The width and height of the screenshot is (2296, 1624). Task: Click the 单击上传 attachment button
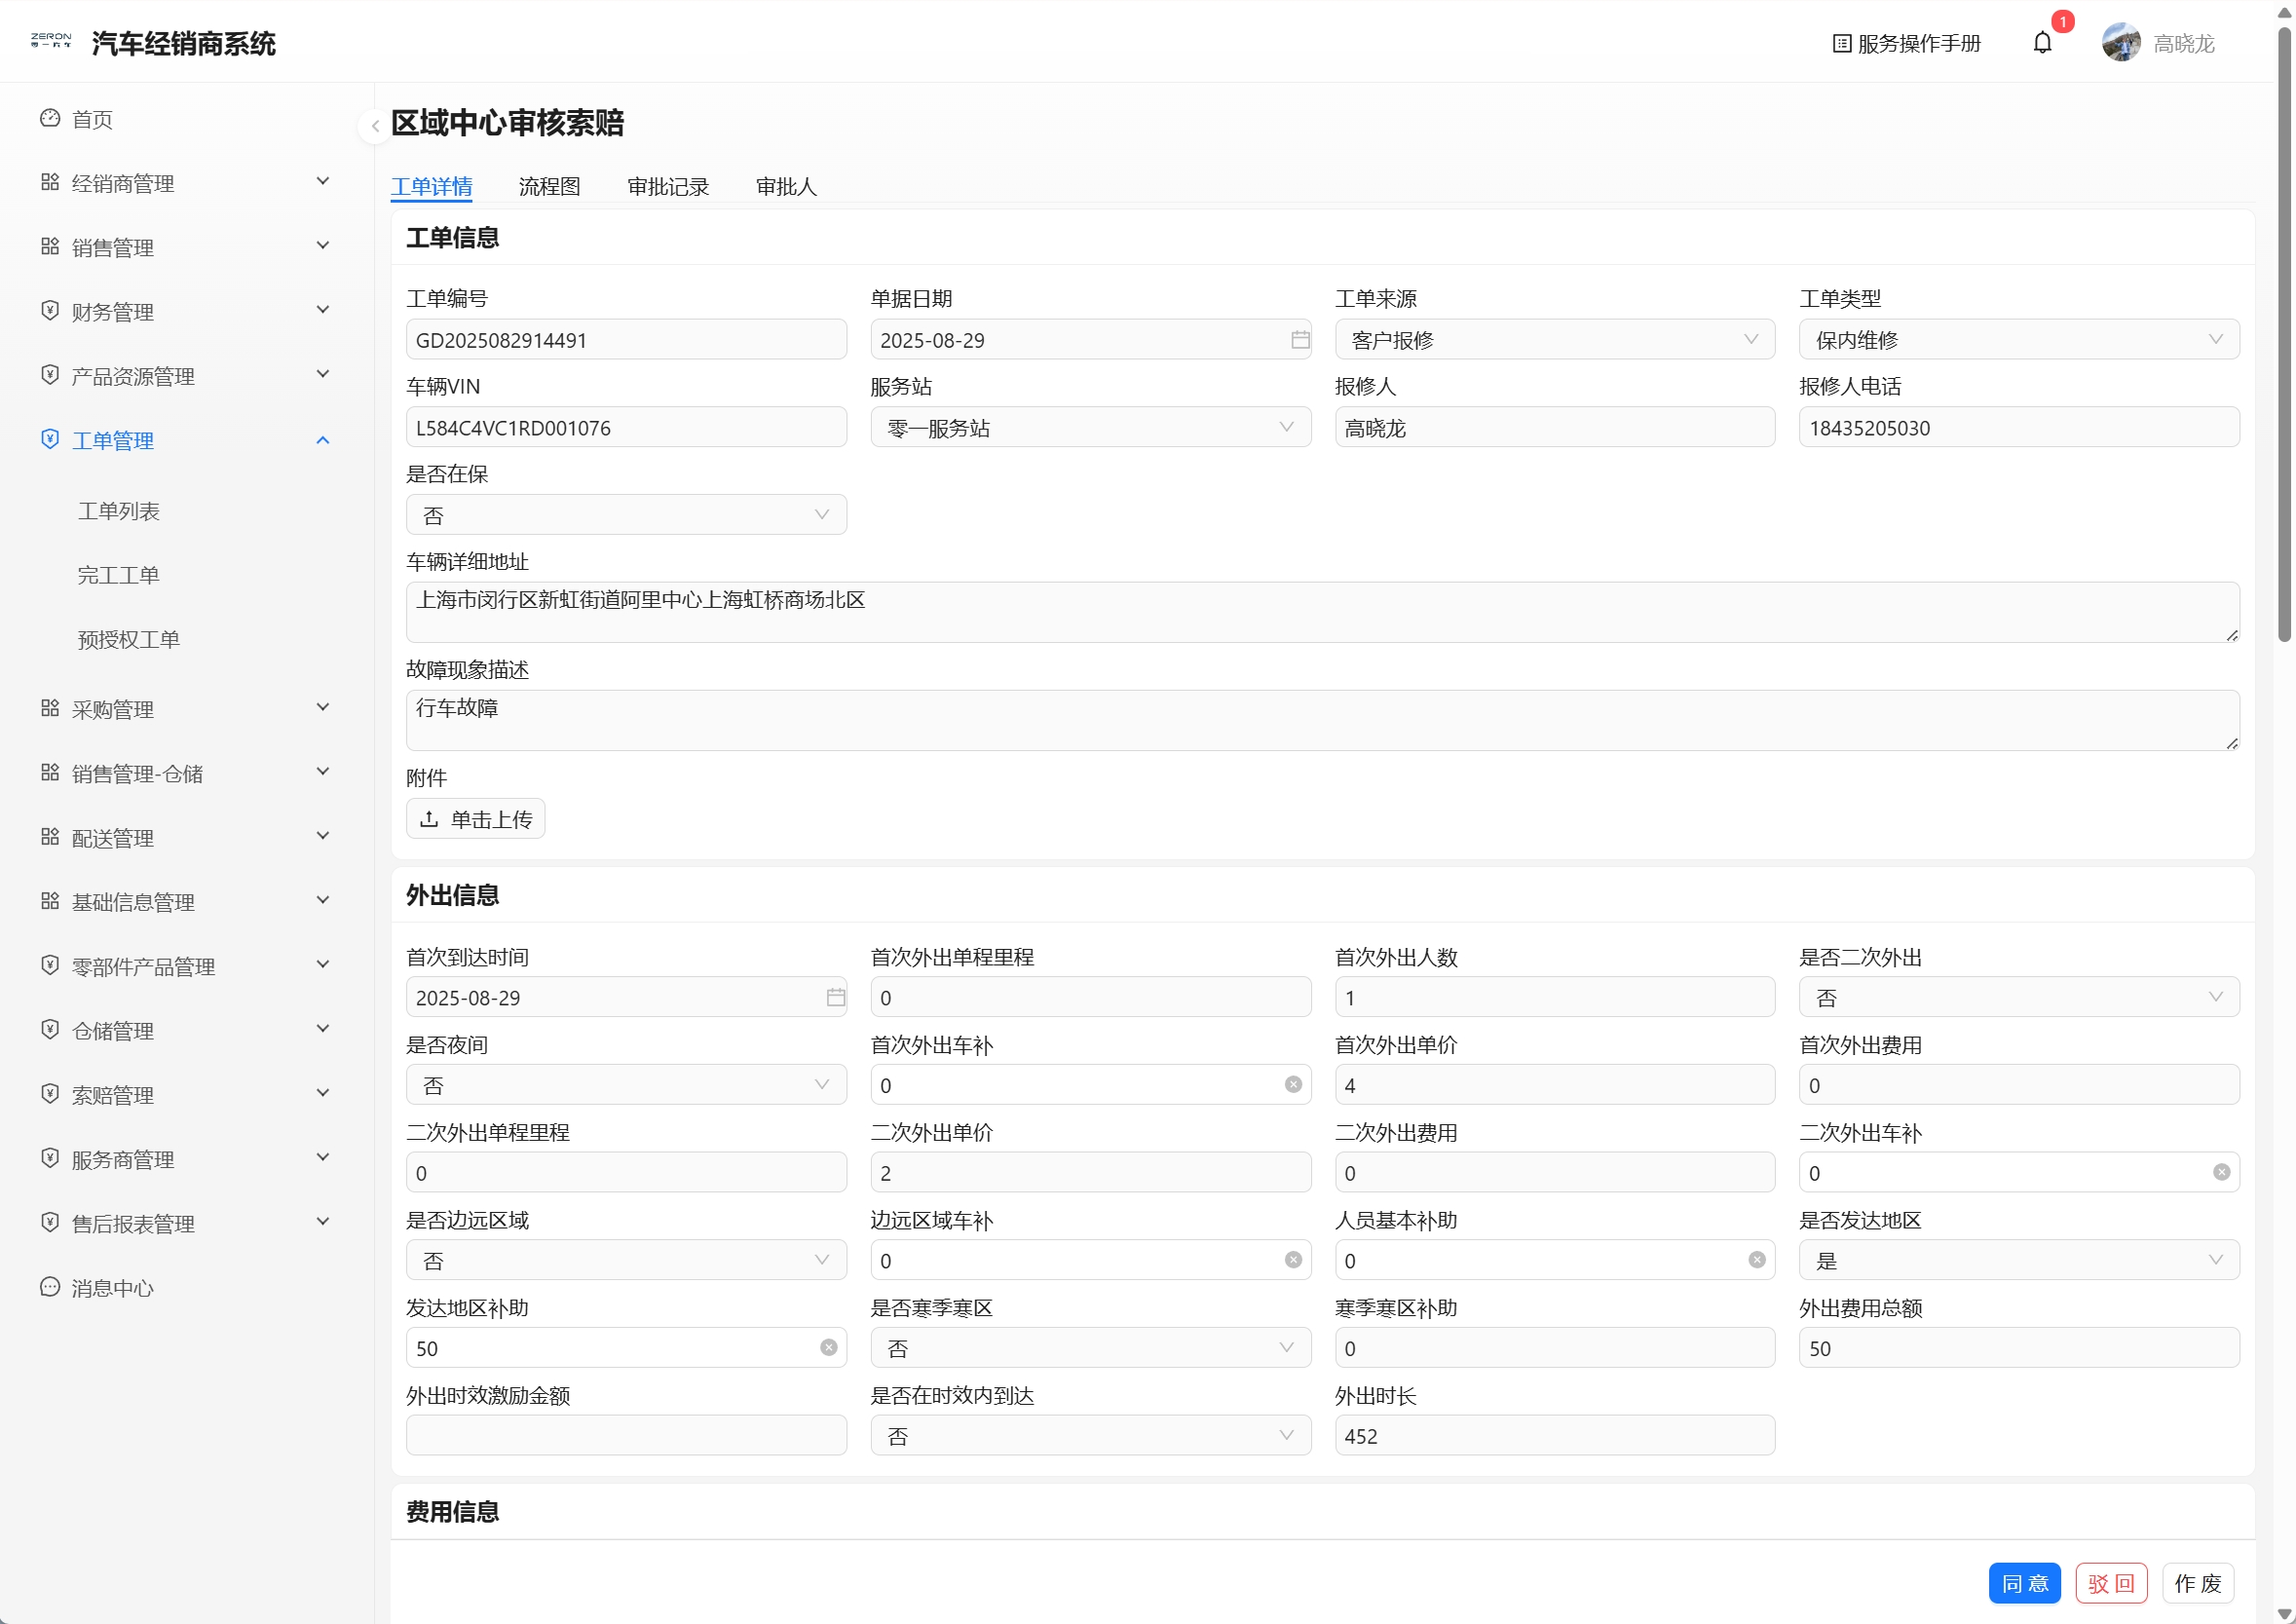coord(475,819)
